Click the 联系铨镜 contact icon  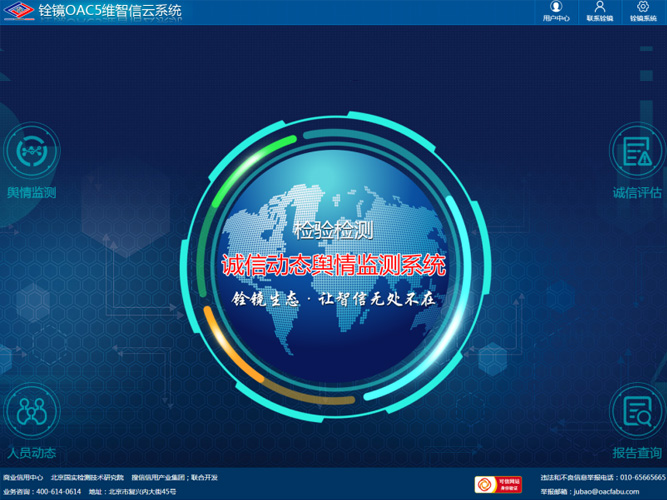pyautogui.click(x=599, y=8)
